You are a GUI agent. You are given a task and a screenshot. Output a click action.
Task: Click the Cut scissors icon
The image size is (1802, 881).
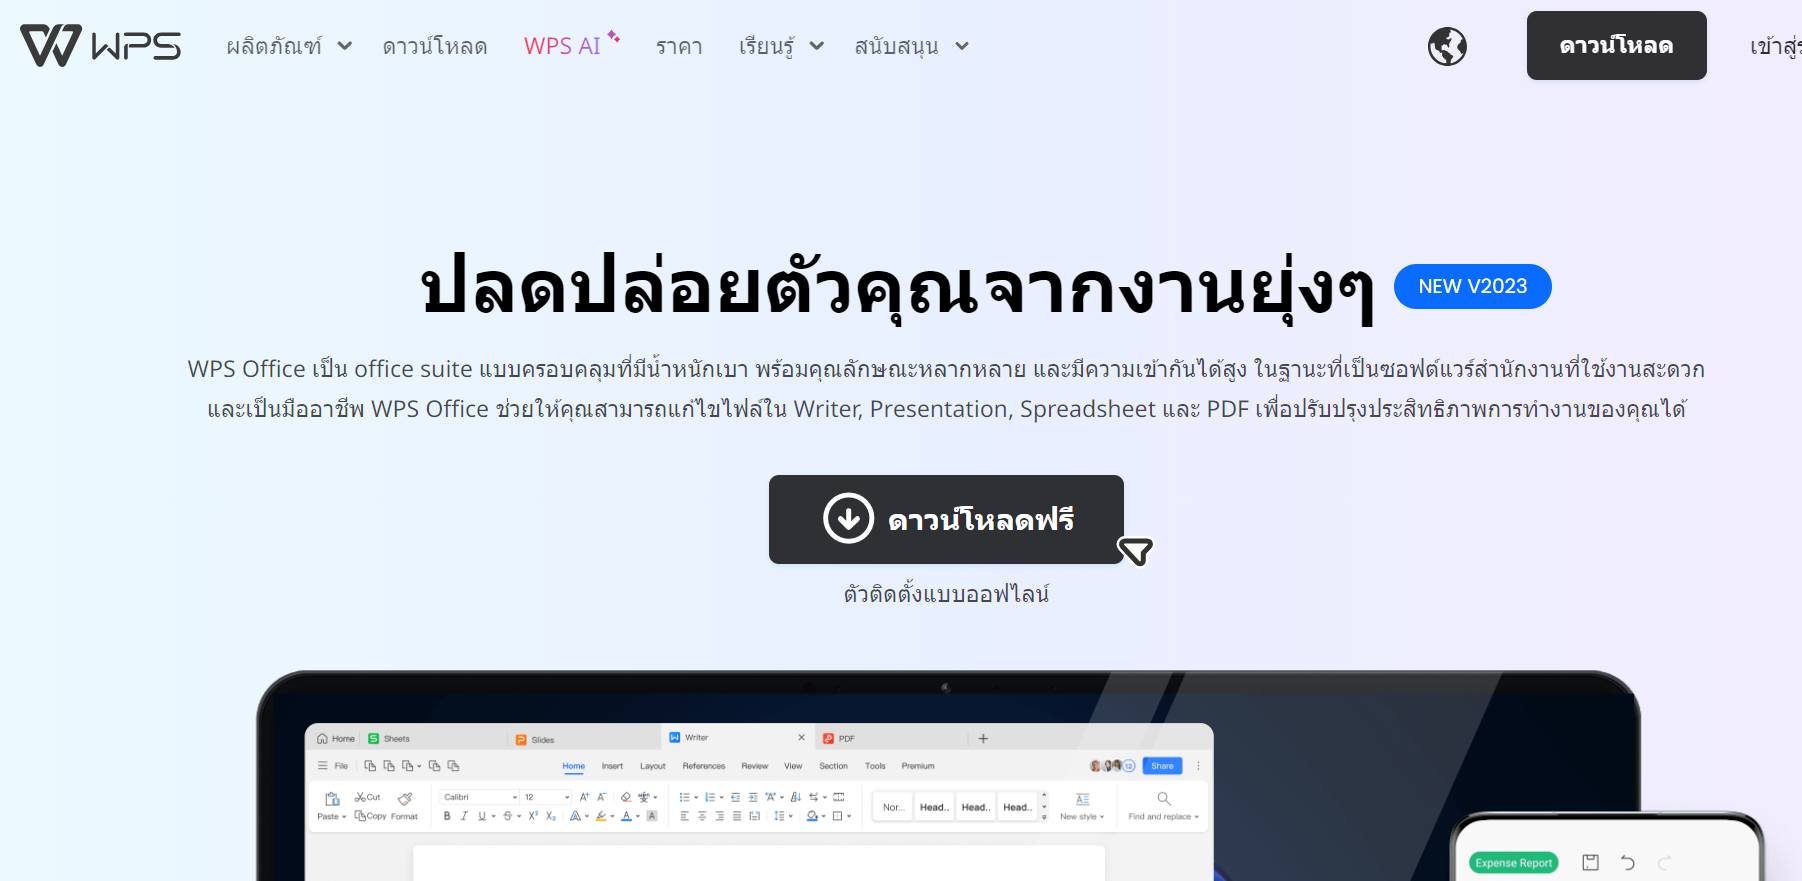pyautogui.click(x=361, y=797)
